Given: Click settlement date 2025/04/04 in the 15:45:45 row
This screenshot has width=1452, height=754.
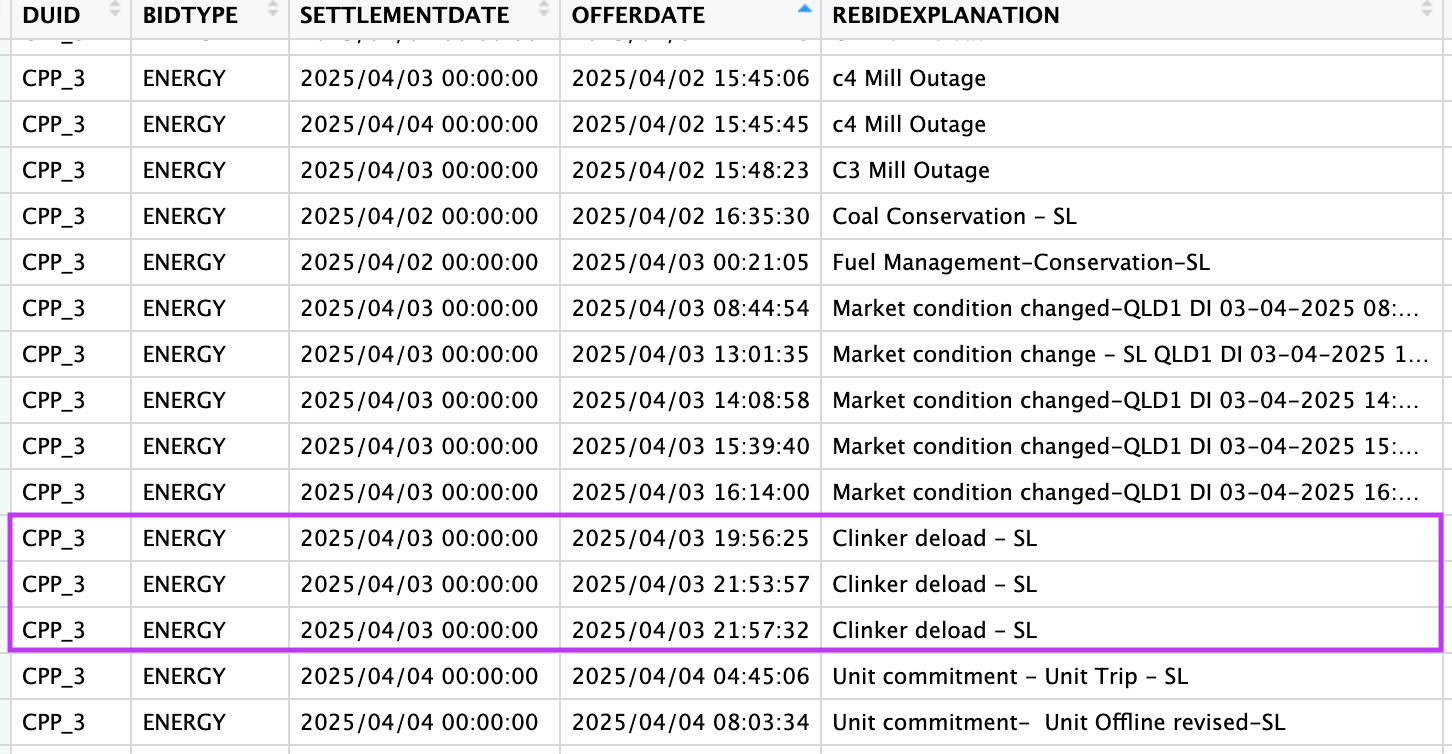Looking at the screenshot, I should [x=419, y=124].
